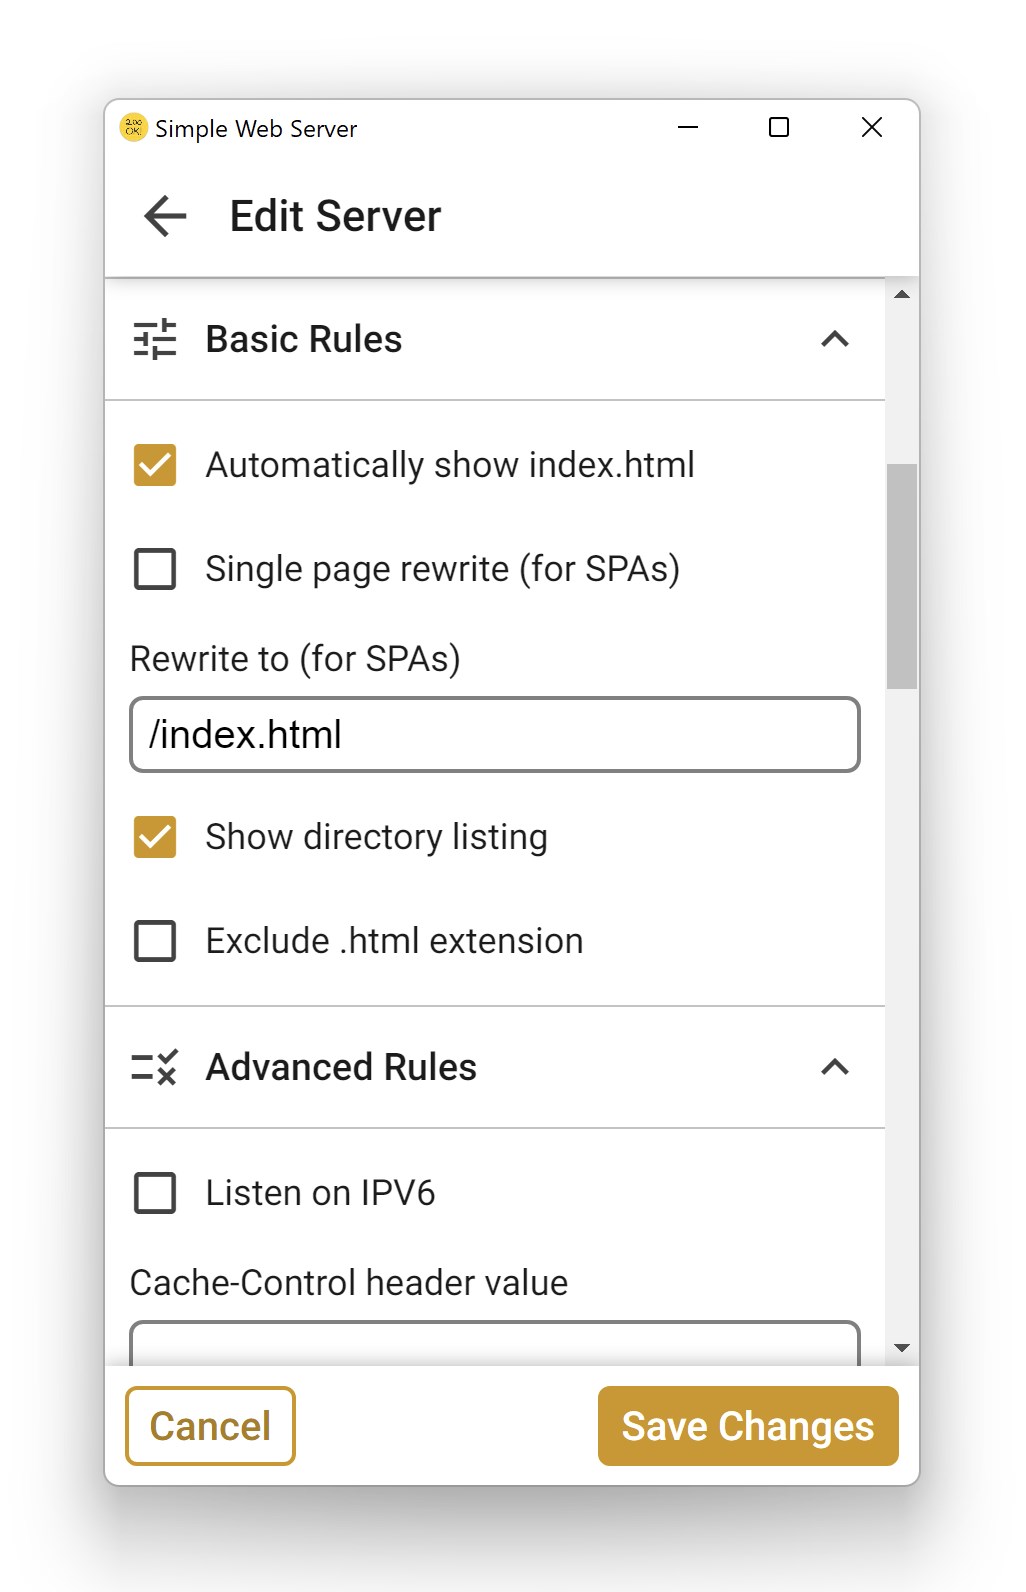Maximize the Simple Web Server window
The height and width of the screenshot is (1592, 1026).
pos(779,128)
